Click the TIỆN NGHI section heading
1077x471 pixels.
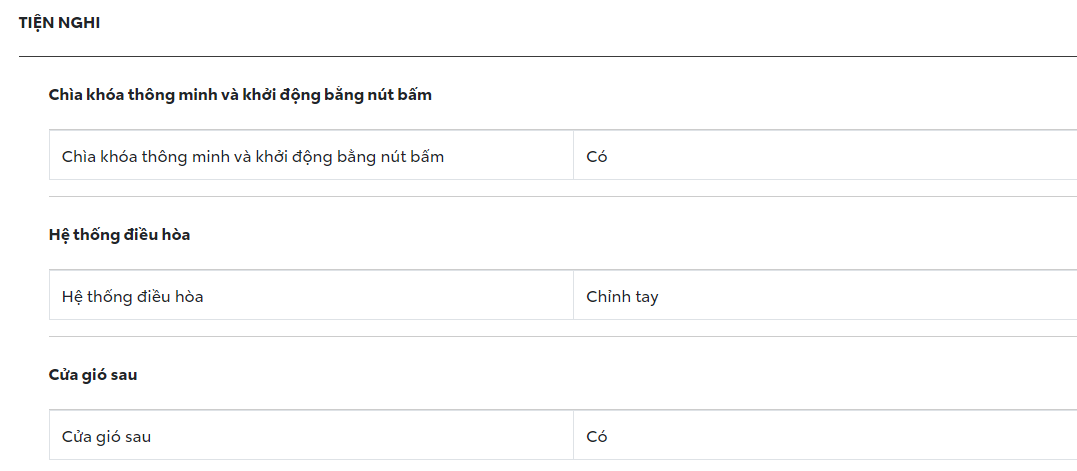coord(59,23)
